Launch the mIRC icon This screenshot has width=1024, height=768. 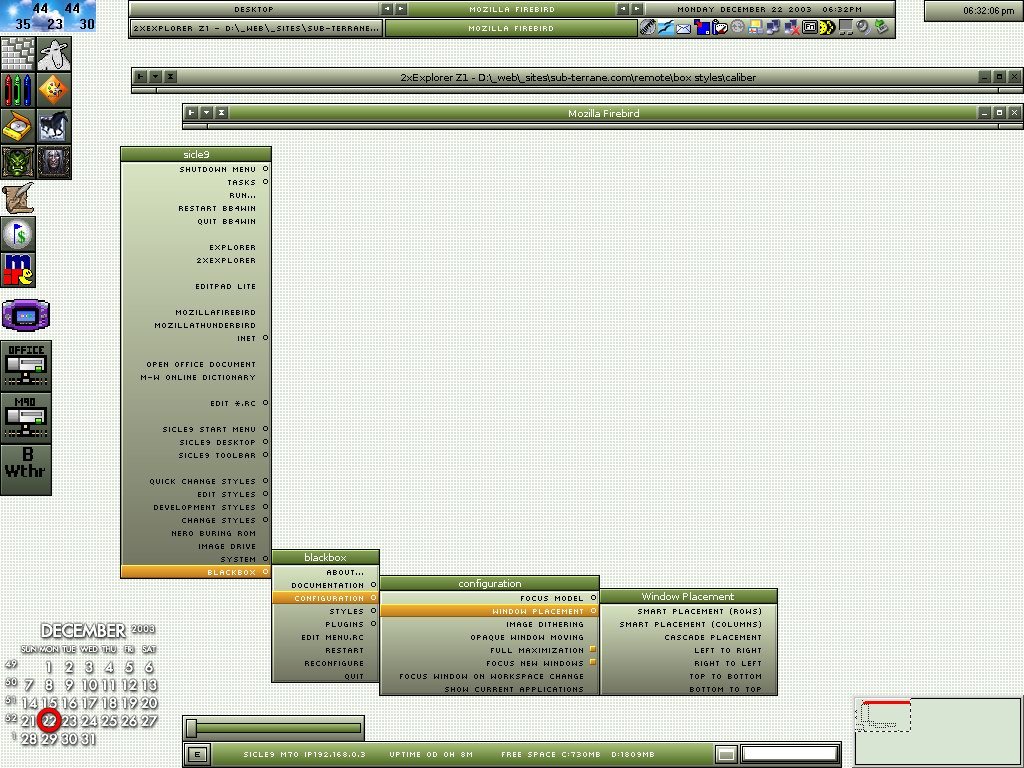click(18, 270)
